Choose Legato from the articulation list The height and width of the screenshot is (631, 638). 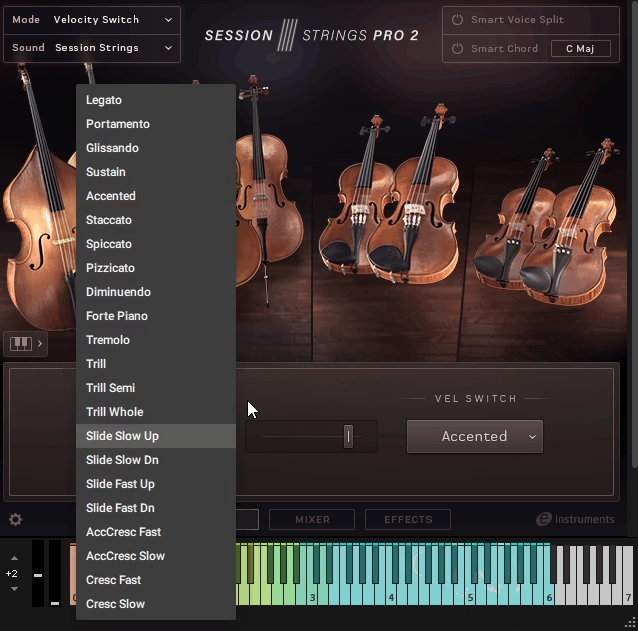pyautogui.click(x=156, y=100)
